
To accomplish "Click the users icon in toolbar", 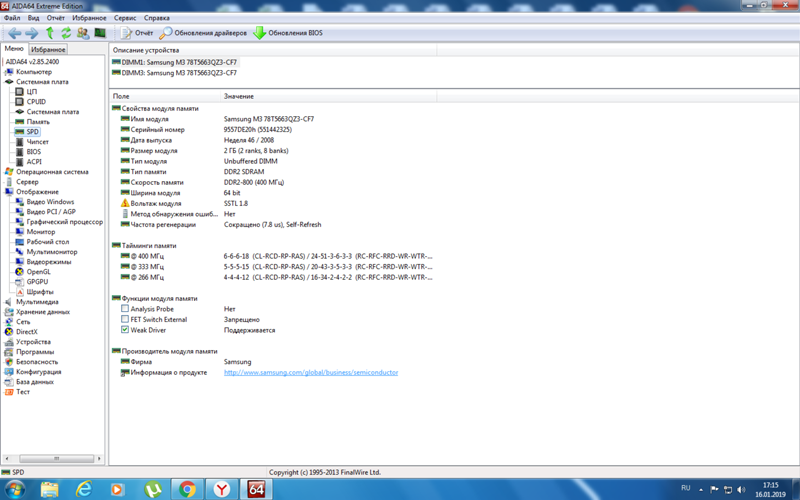I will click(x=83, y=33).
